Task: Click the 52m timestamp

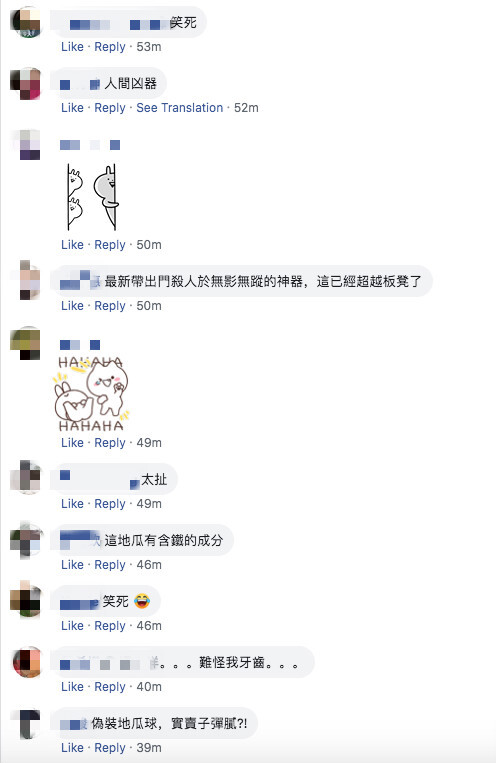Action: click(x=246, y=108)
